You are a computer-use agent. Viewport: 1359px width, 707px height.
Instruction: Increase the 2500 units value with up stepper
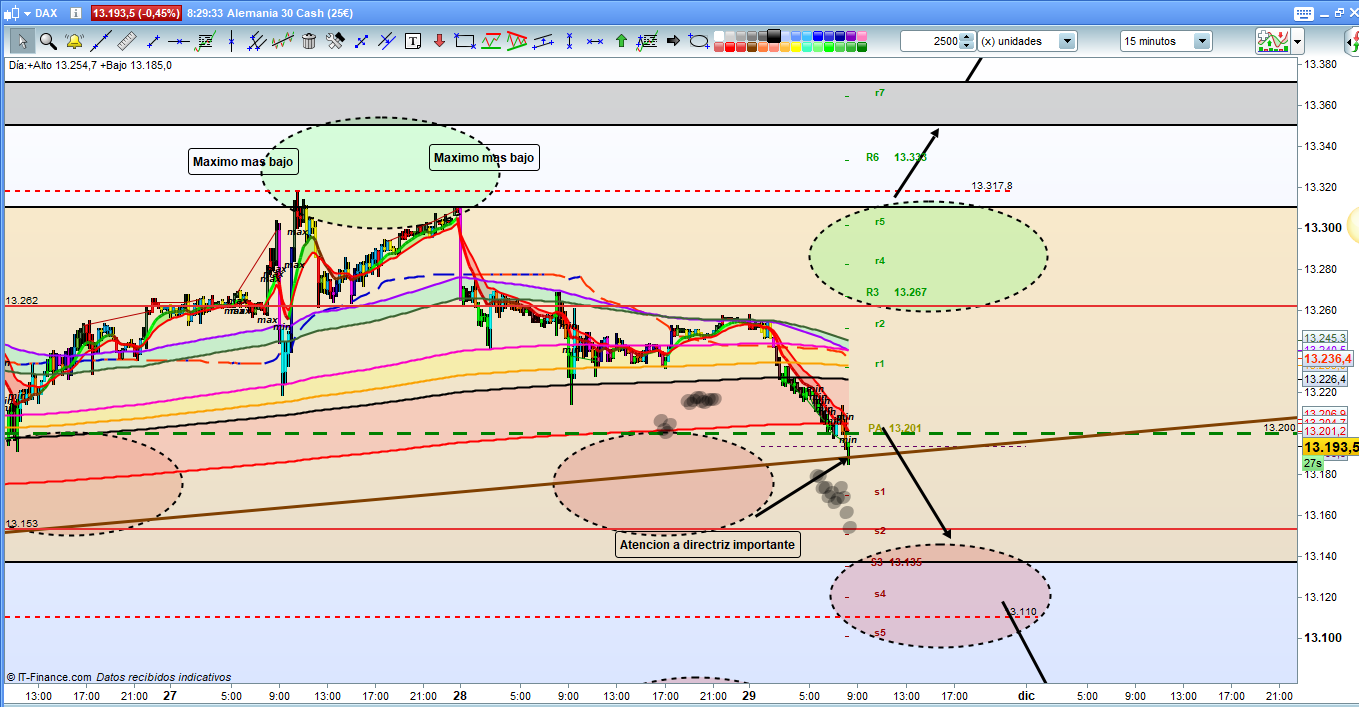[966, 37]
